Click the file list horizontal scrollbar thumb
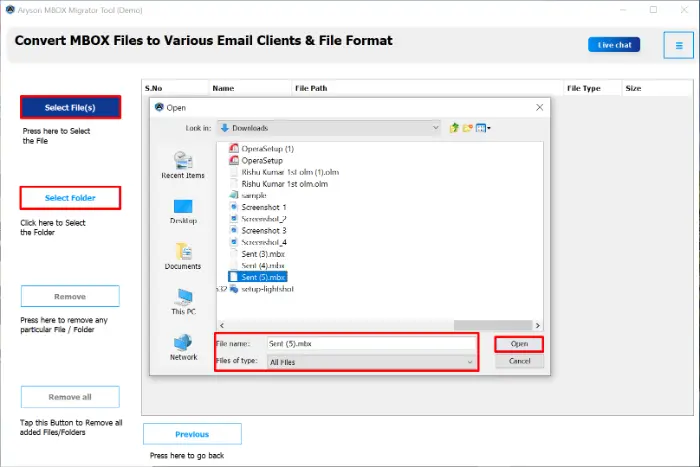Image resolution: width=700 pixels, height=467 pixels. pos(493,325)
